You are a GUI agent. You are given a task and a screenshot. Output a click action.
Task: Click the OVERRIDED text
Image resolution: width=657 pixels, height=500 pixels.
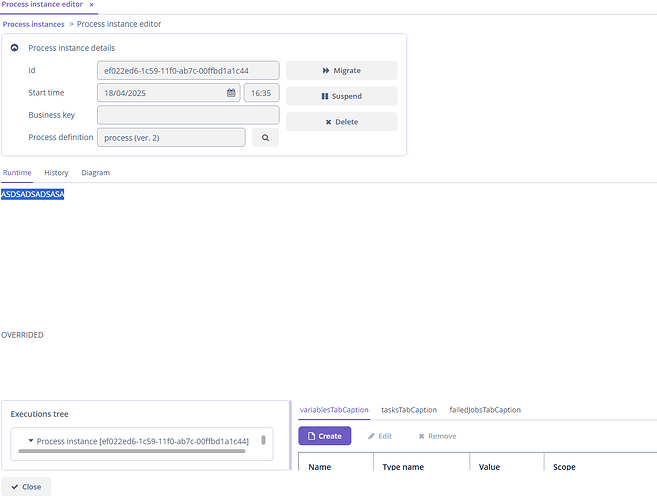point(22,335)
